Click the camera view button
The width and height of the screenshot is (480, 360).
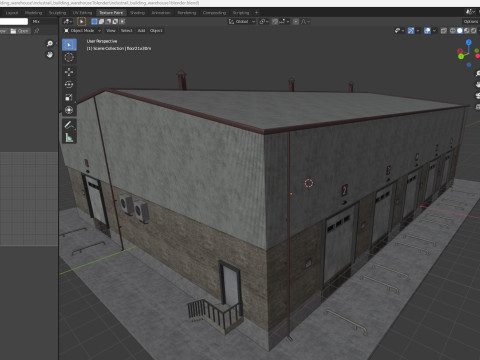point(478,96)
